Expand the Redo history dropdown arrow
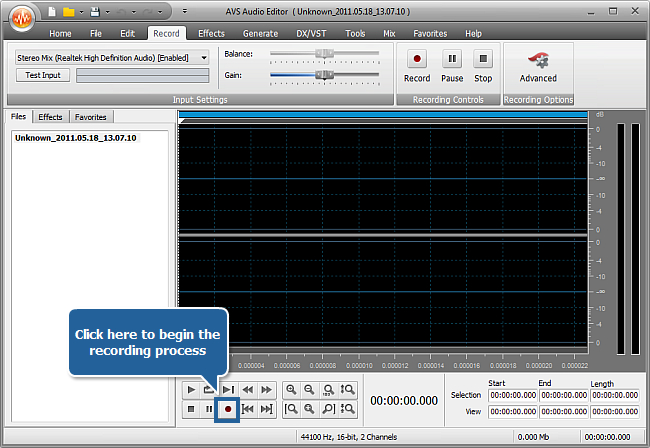 tap(160, 12)
